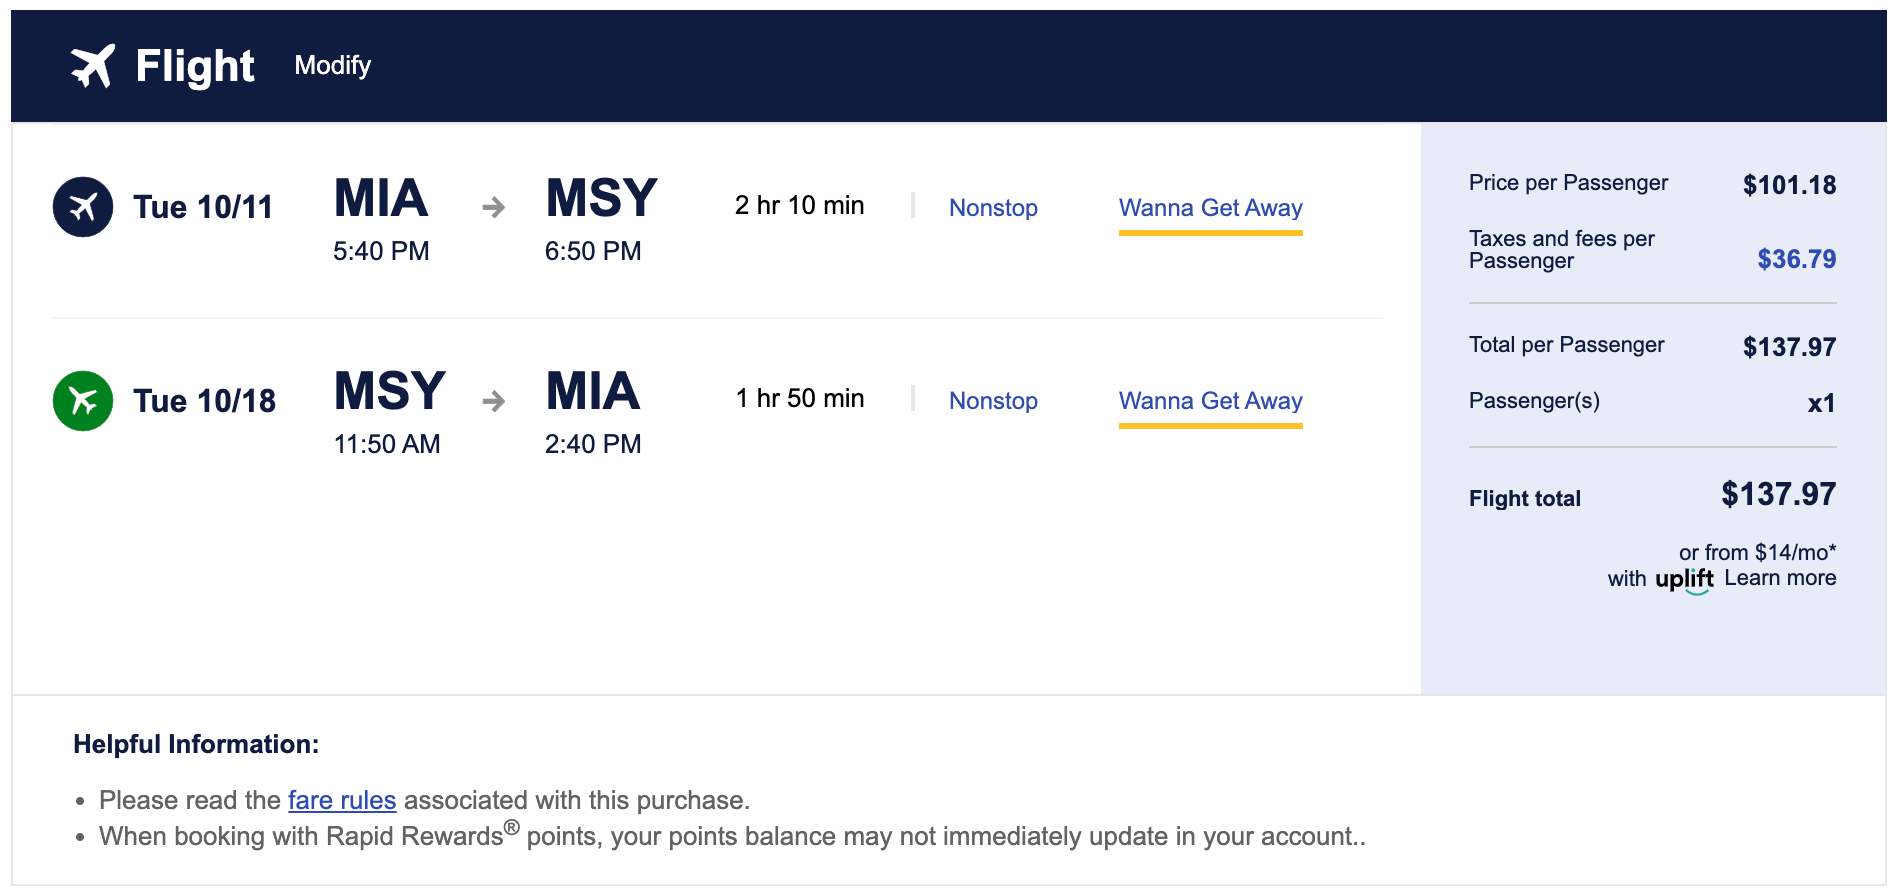Click Learn more about uplift financing
Image resolution: width=1896 pixels, height=896 pixels.
click(x=1780, y=578)
